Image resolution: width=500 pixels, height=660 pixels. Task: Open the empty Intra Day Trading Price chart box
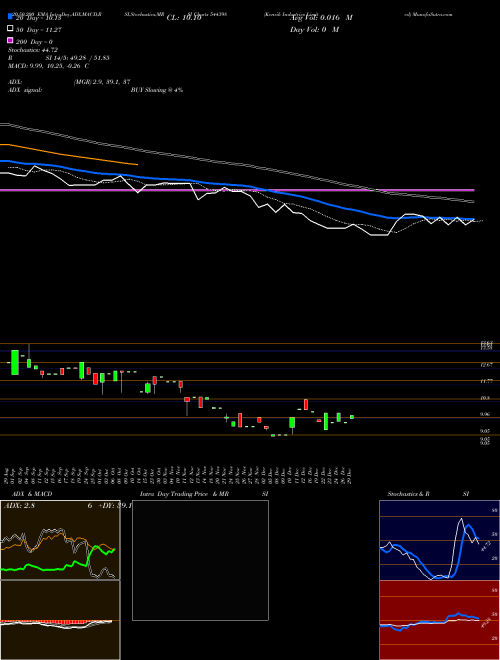(x=200, y=560)
